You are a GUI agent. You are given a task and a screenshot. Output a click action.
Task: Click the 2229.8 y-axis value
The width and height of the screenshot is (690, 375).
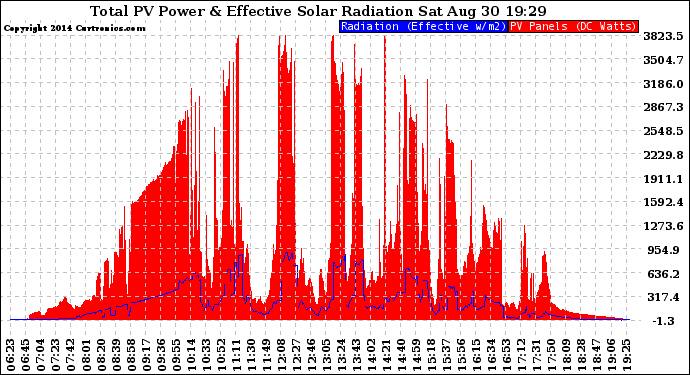(663, 155)
